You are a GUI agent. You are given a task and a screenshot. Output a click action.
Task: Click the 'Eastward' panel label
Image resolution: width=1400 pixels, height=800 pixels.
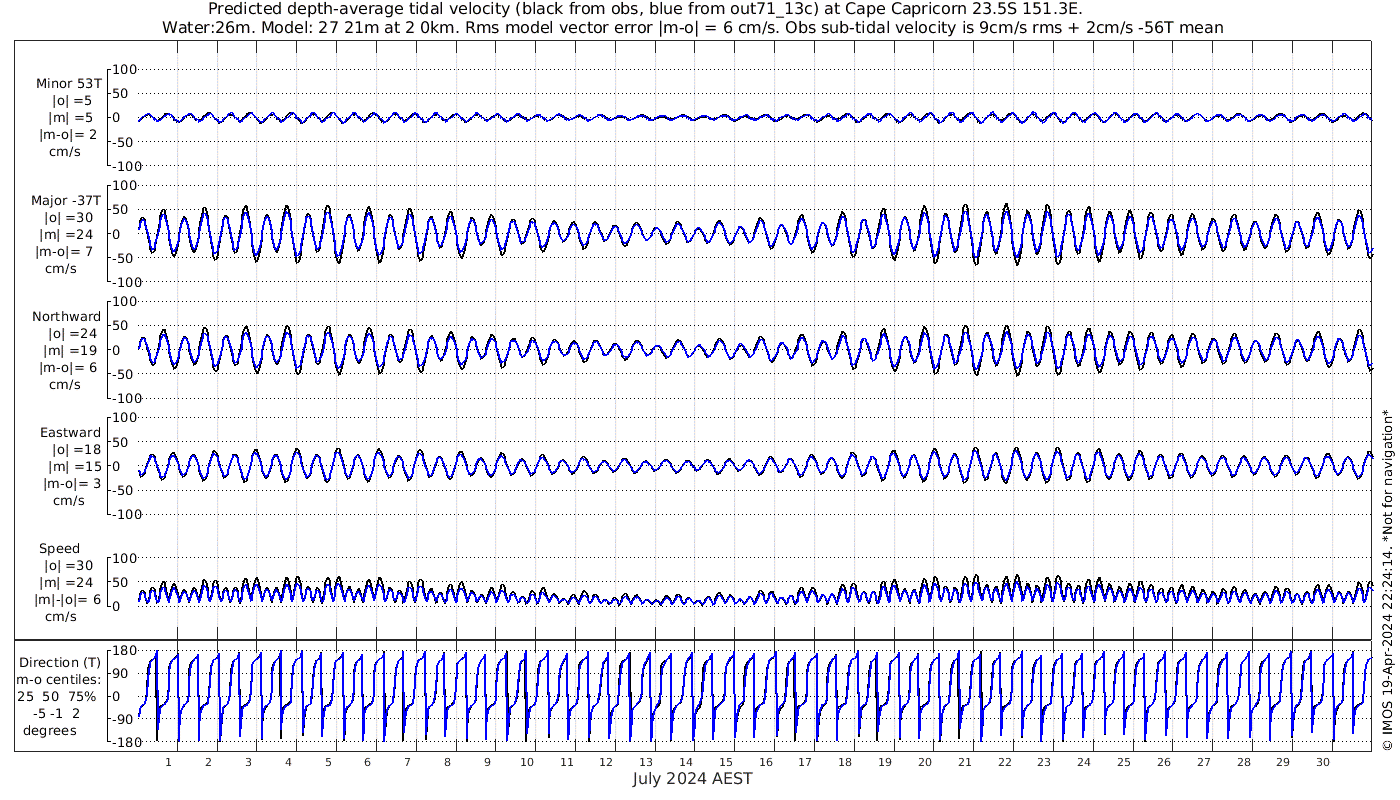coord(70,433)
